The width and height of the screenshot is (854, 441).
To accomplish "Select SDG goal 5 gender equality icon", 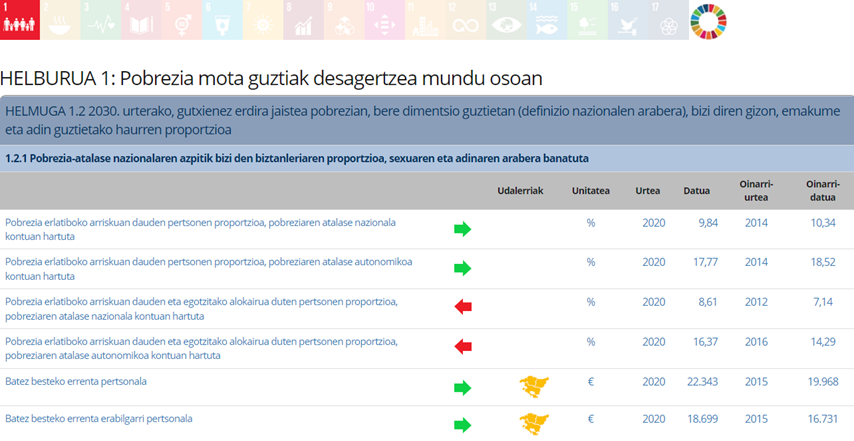I will (x=182, y=20).
